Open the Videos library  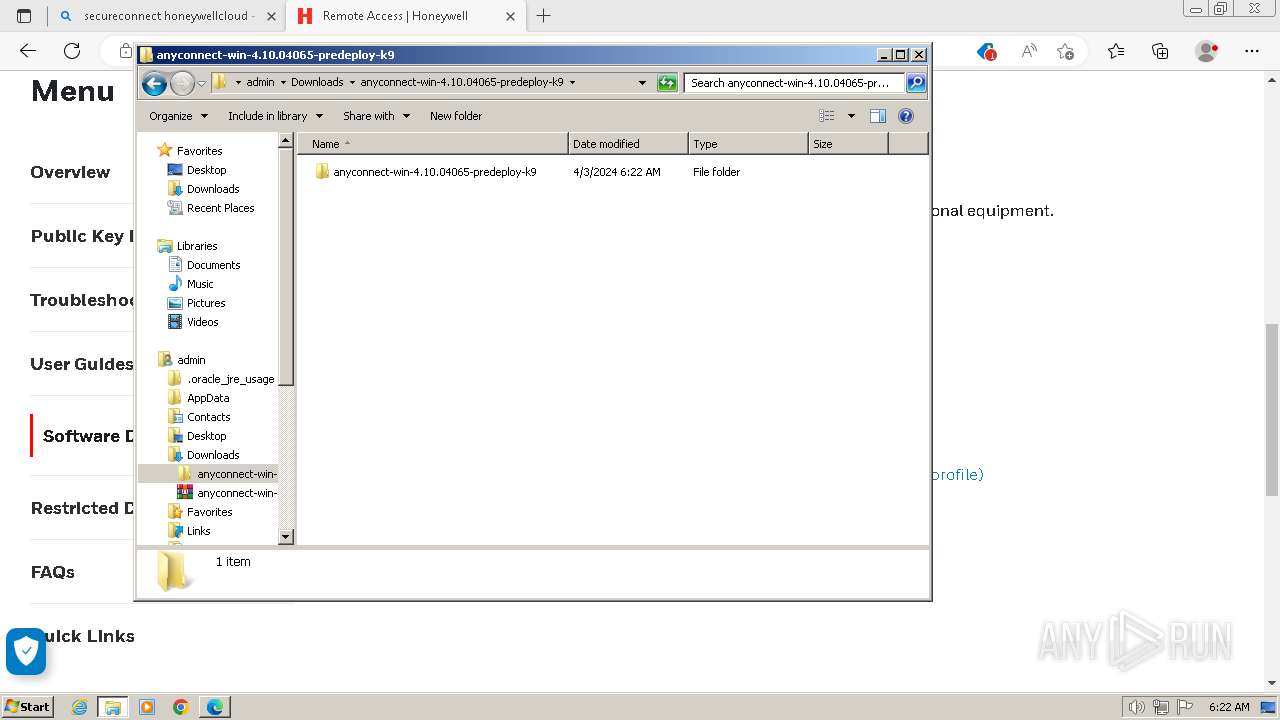pyautogui.click(x=203, y=322)
